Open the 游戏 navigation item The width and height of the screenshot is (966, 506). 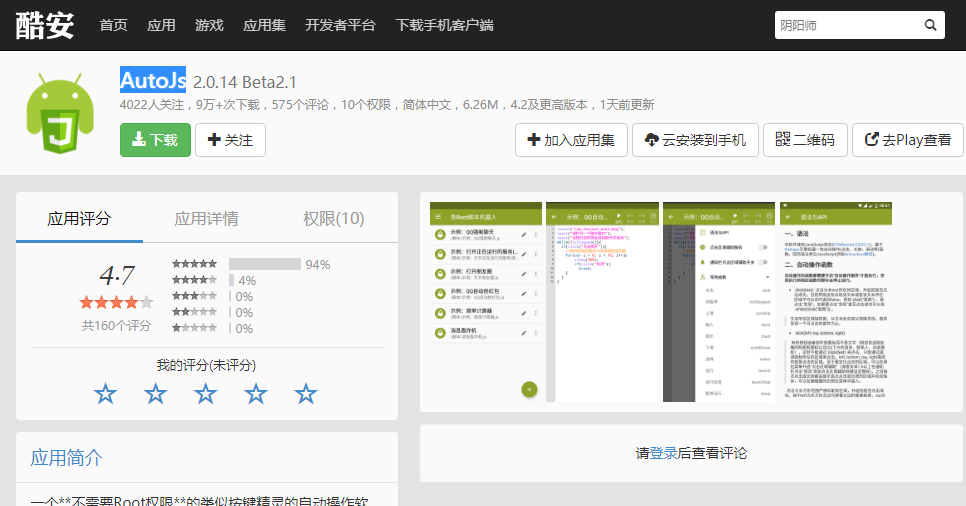(x=209, y=25)
